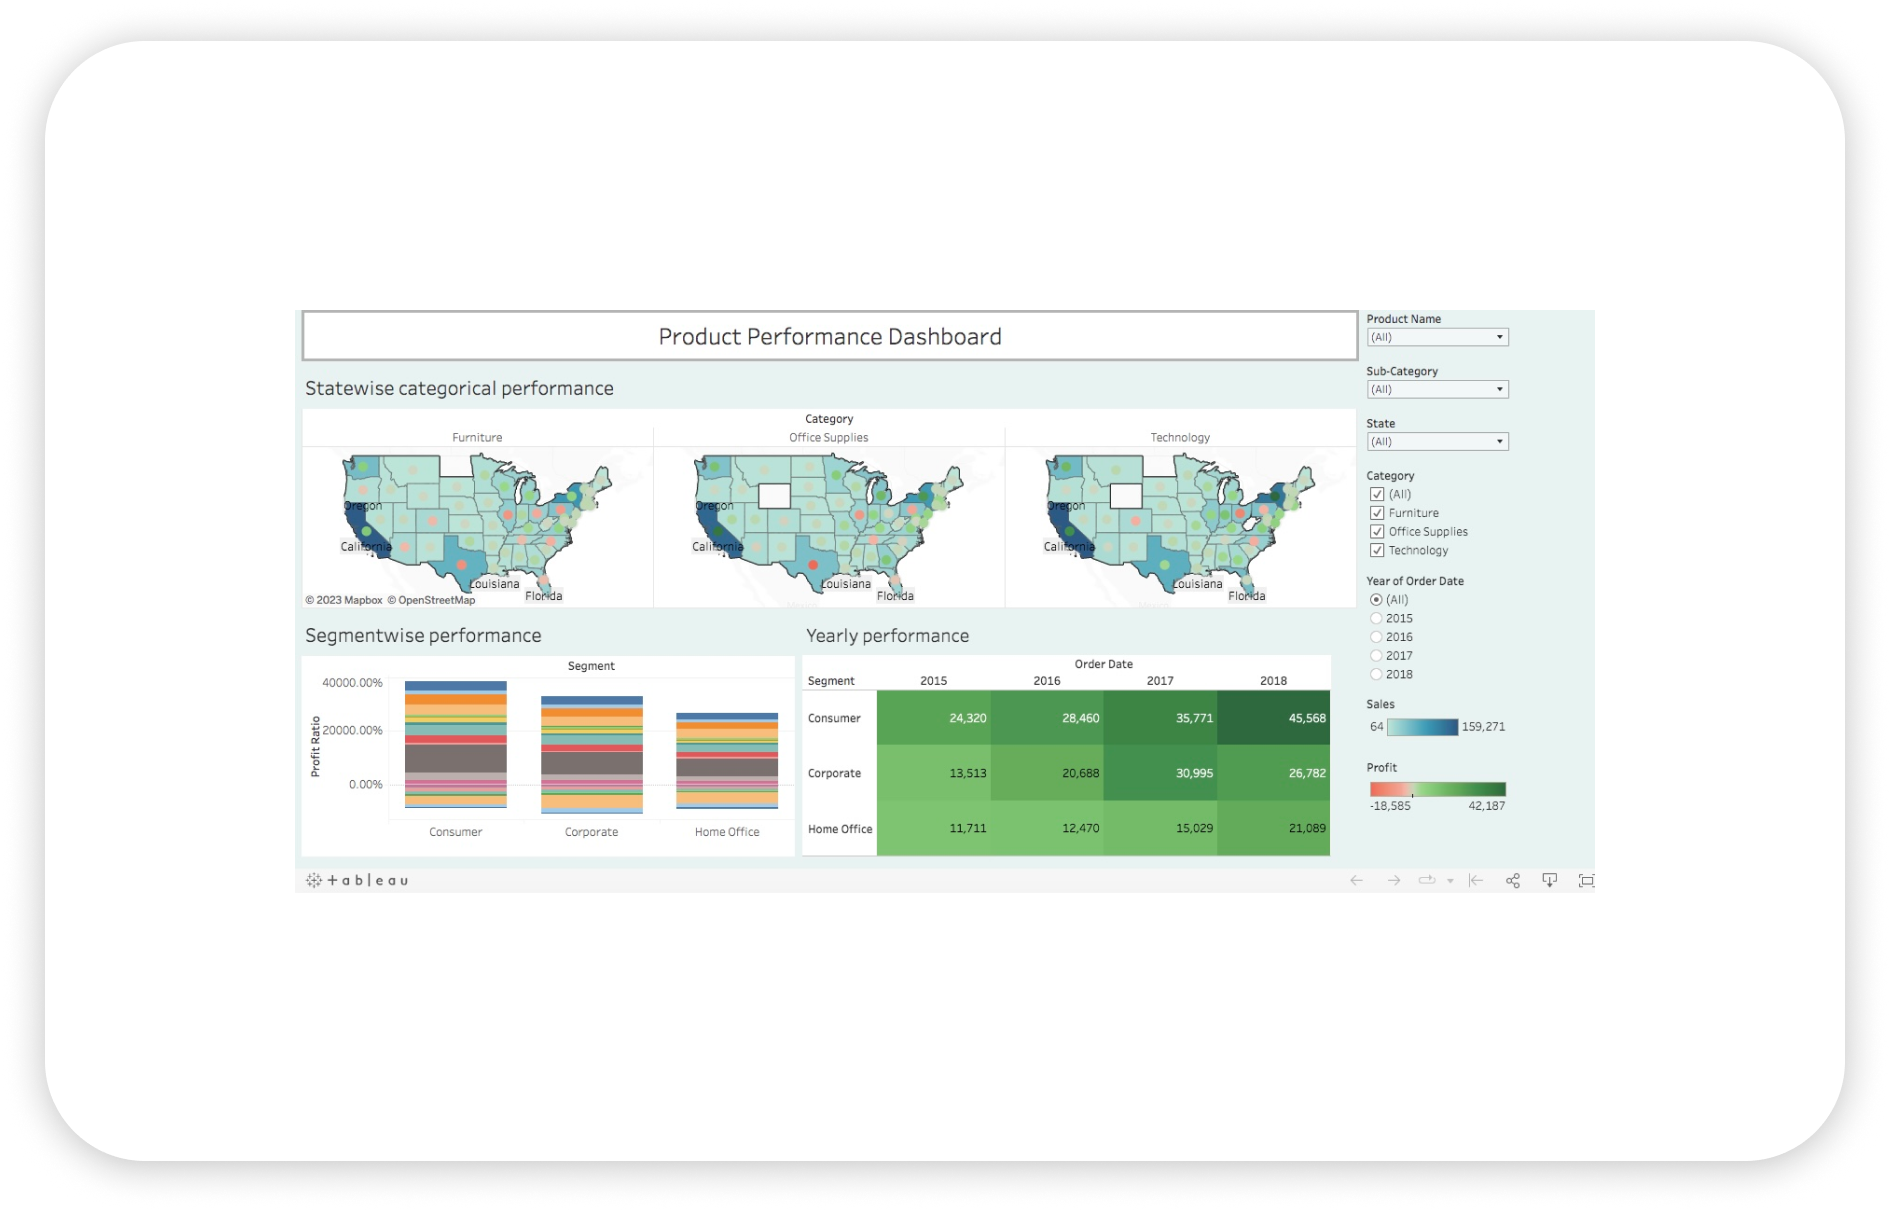Disable the Technology category checkbox
Screen dimensions: 1890x1210
(x=1378, y=550)
